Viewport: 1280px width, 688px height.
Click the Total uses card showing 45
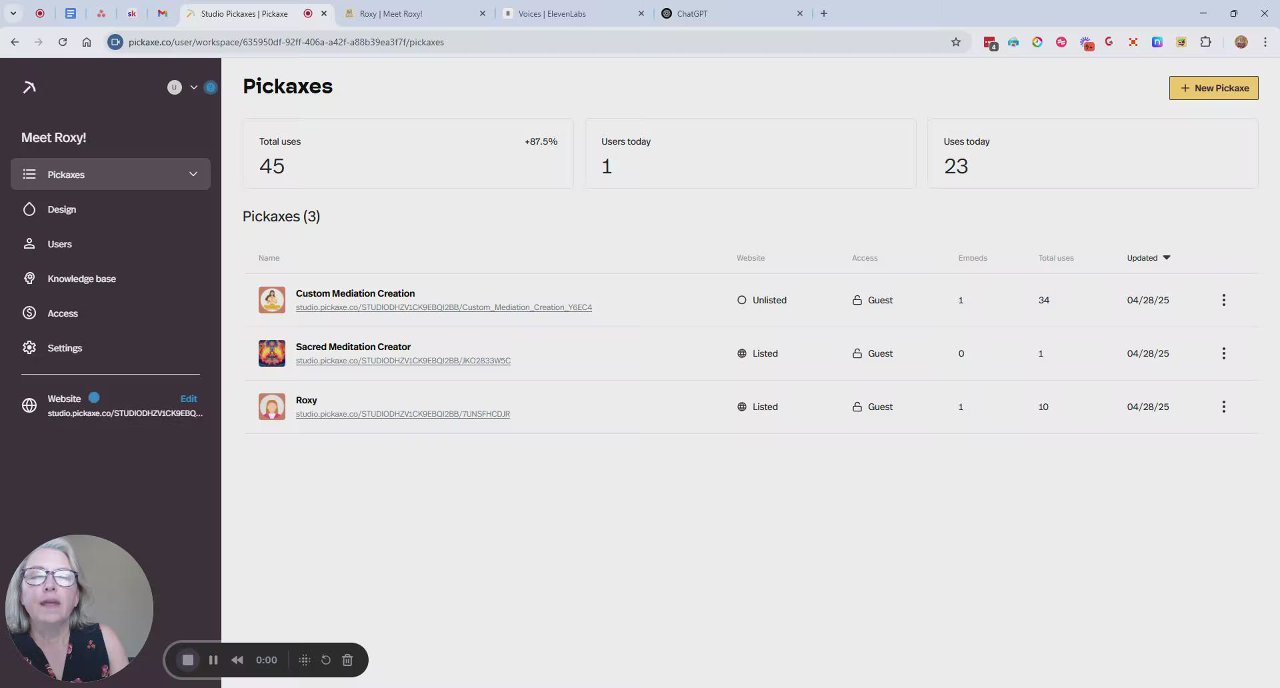click(408, 154)
